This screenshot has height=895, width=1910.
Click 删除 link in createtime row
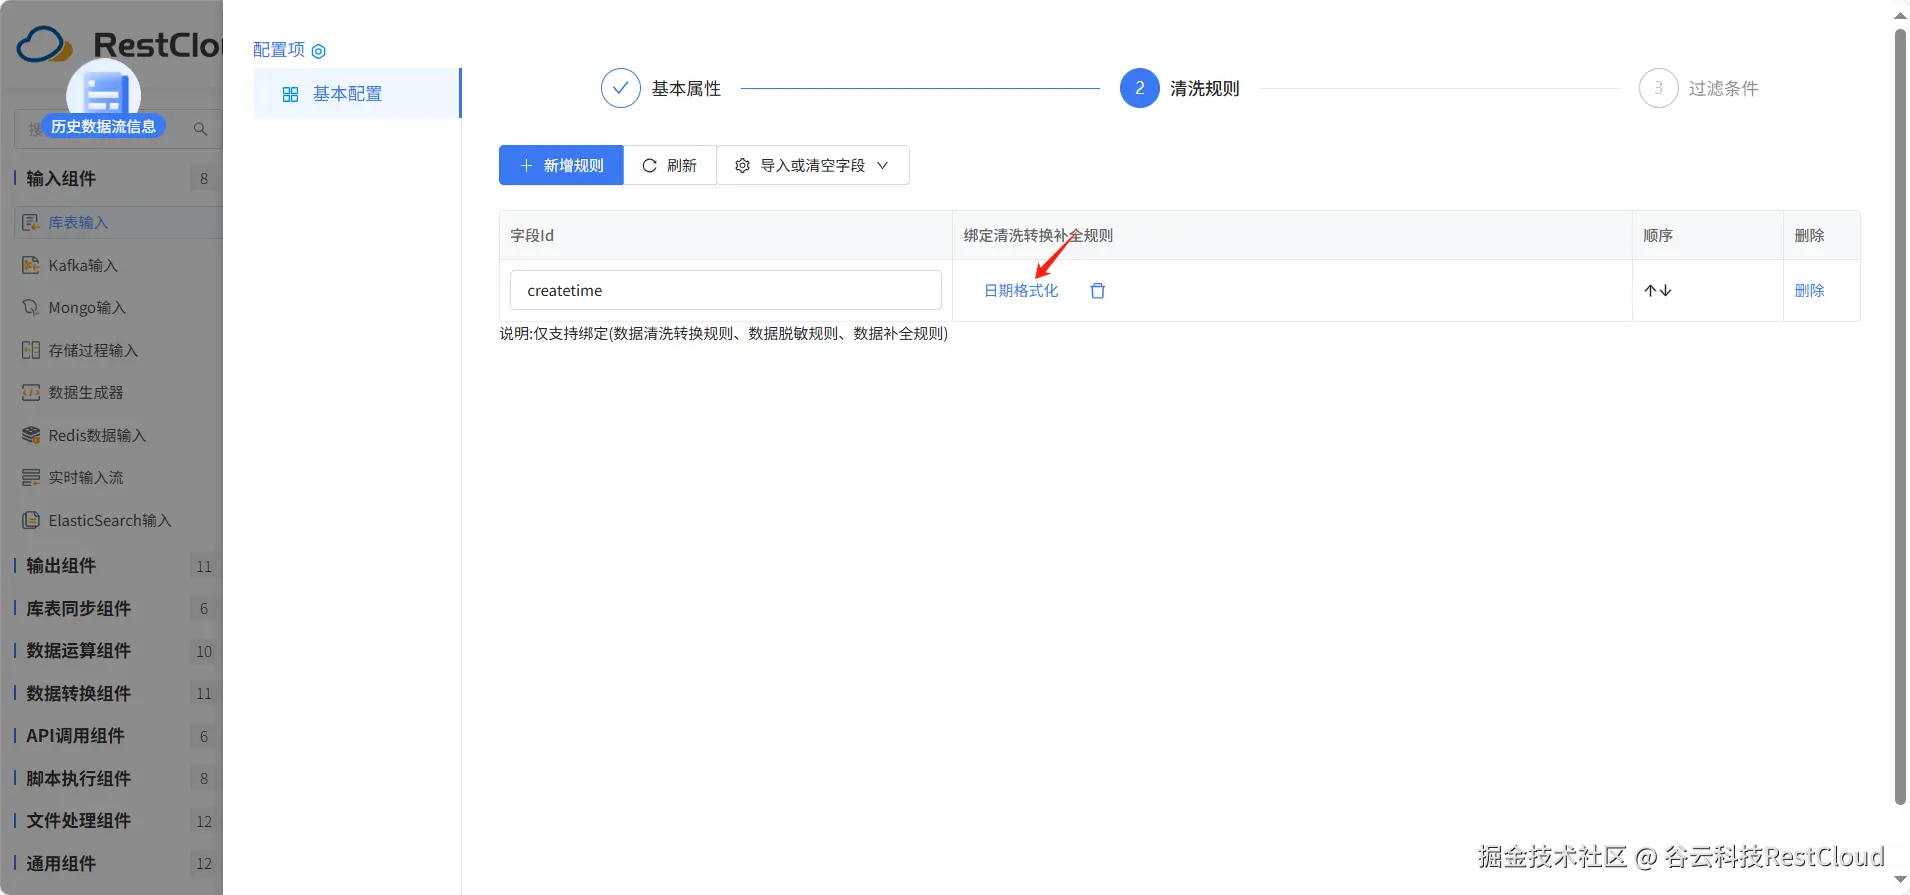click(1809, 291)
